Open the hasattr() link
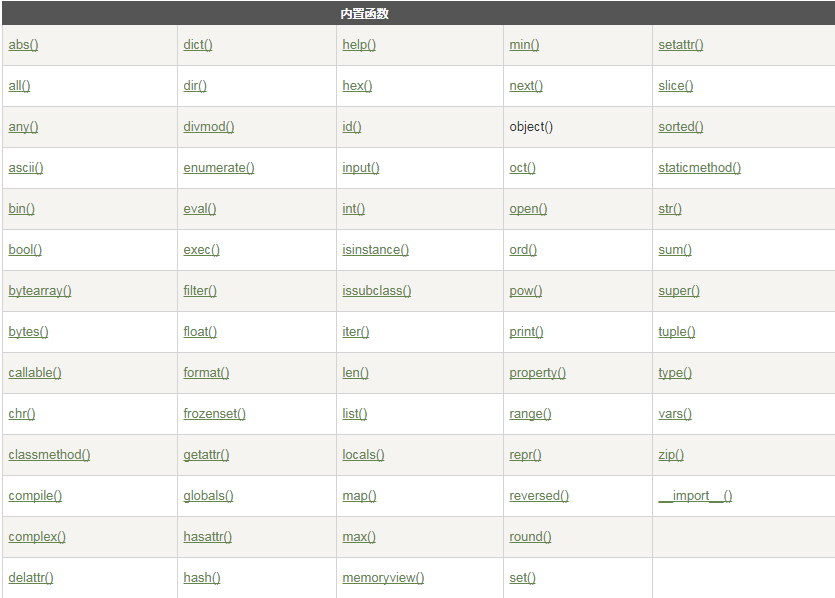The image size is (835, 598). coord(207,537)
